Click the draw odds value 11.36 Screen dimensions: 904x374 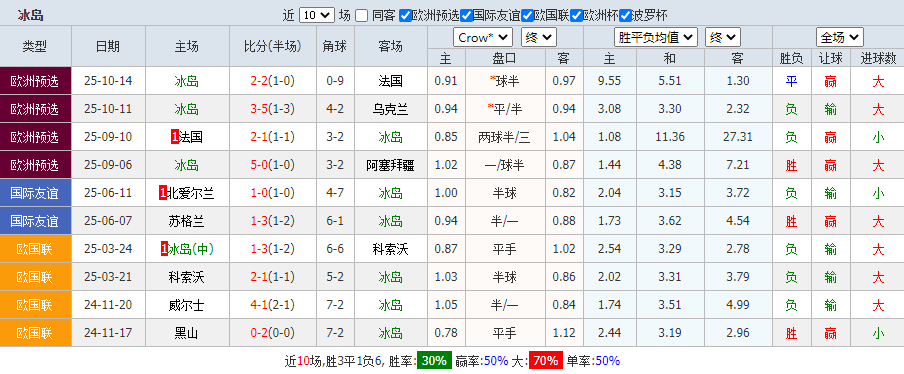click(x=669, y=137)
